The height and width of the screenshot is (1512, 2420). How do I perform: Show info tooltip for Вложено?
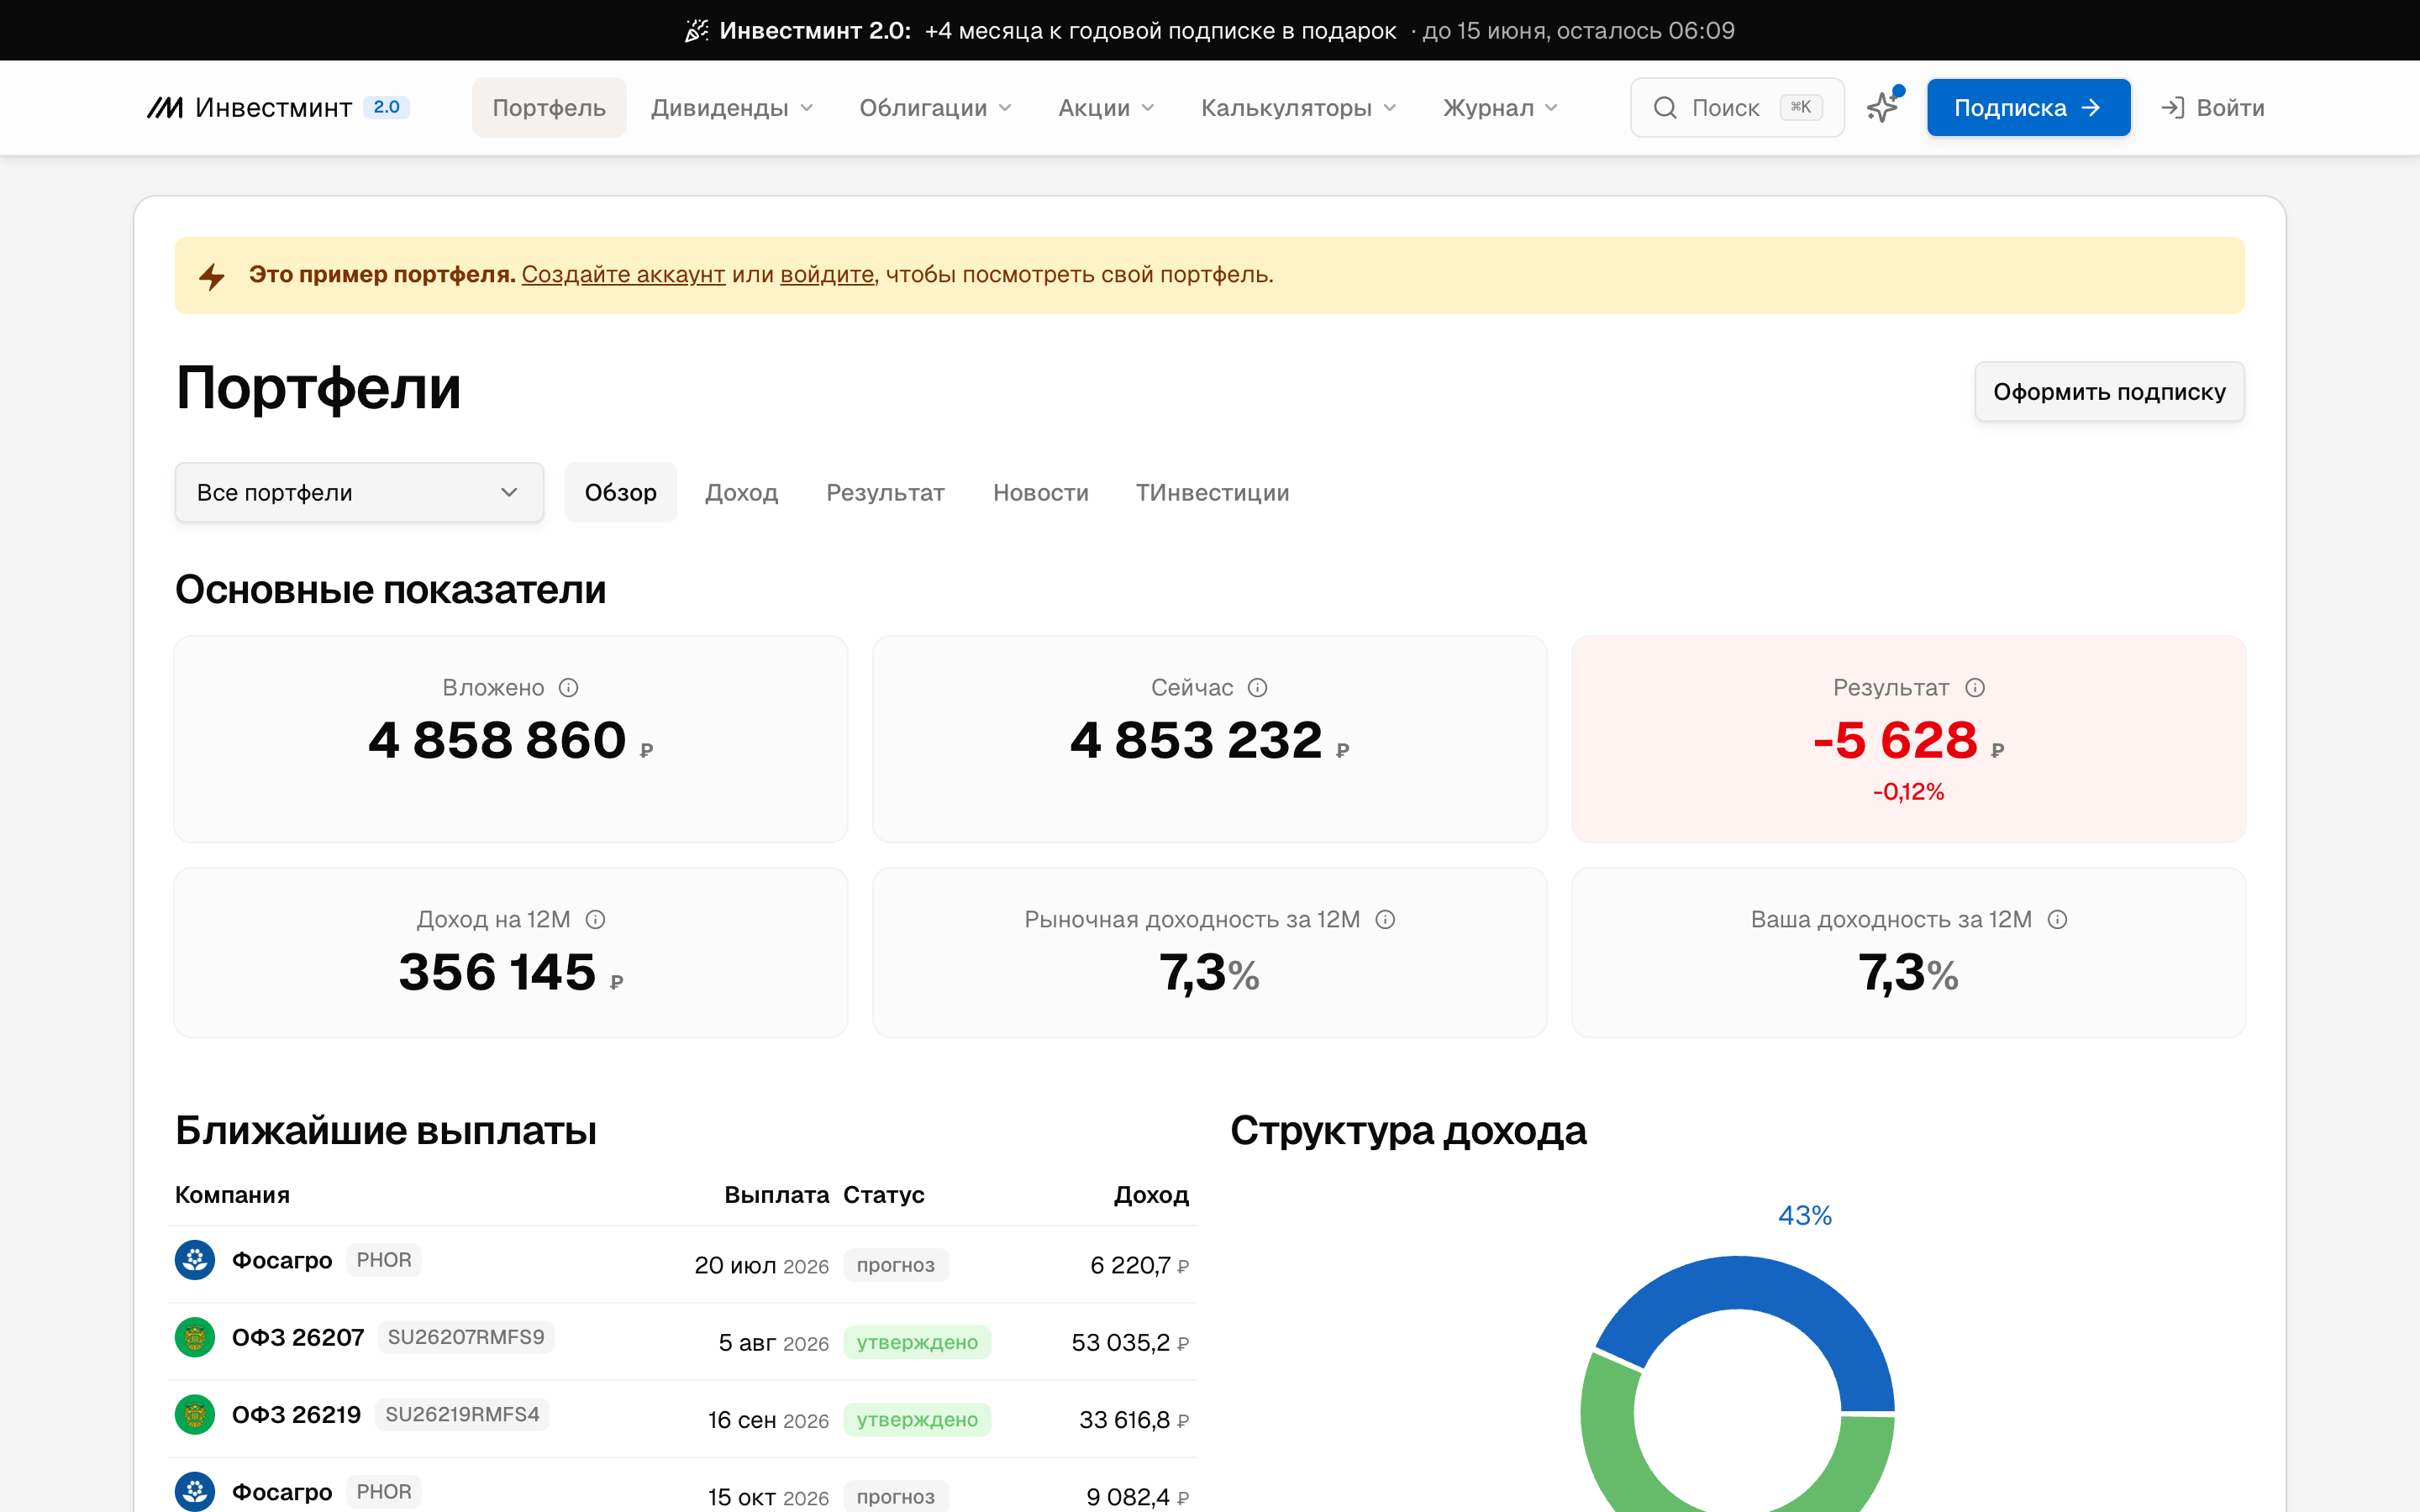pos(569,688)
